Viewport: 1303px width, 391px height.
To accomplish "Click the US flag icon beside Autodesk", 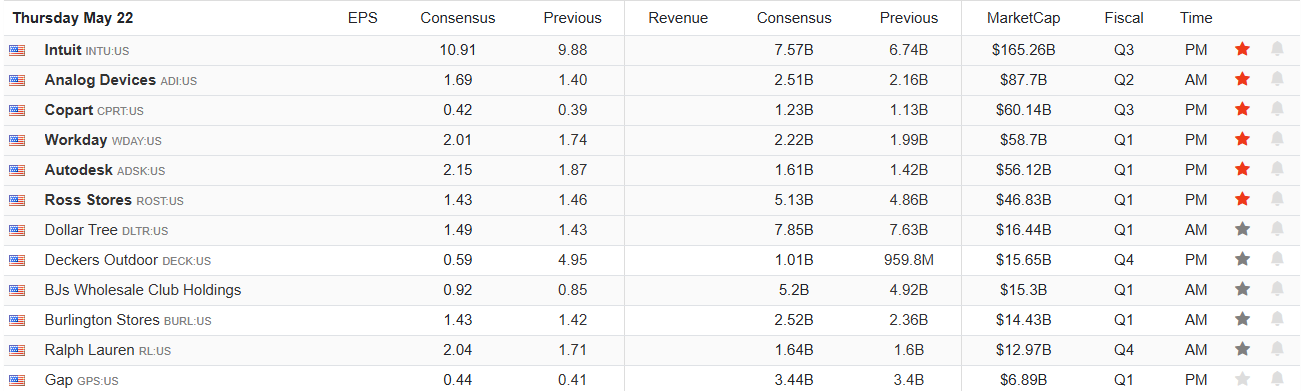I will point(17,170).
